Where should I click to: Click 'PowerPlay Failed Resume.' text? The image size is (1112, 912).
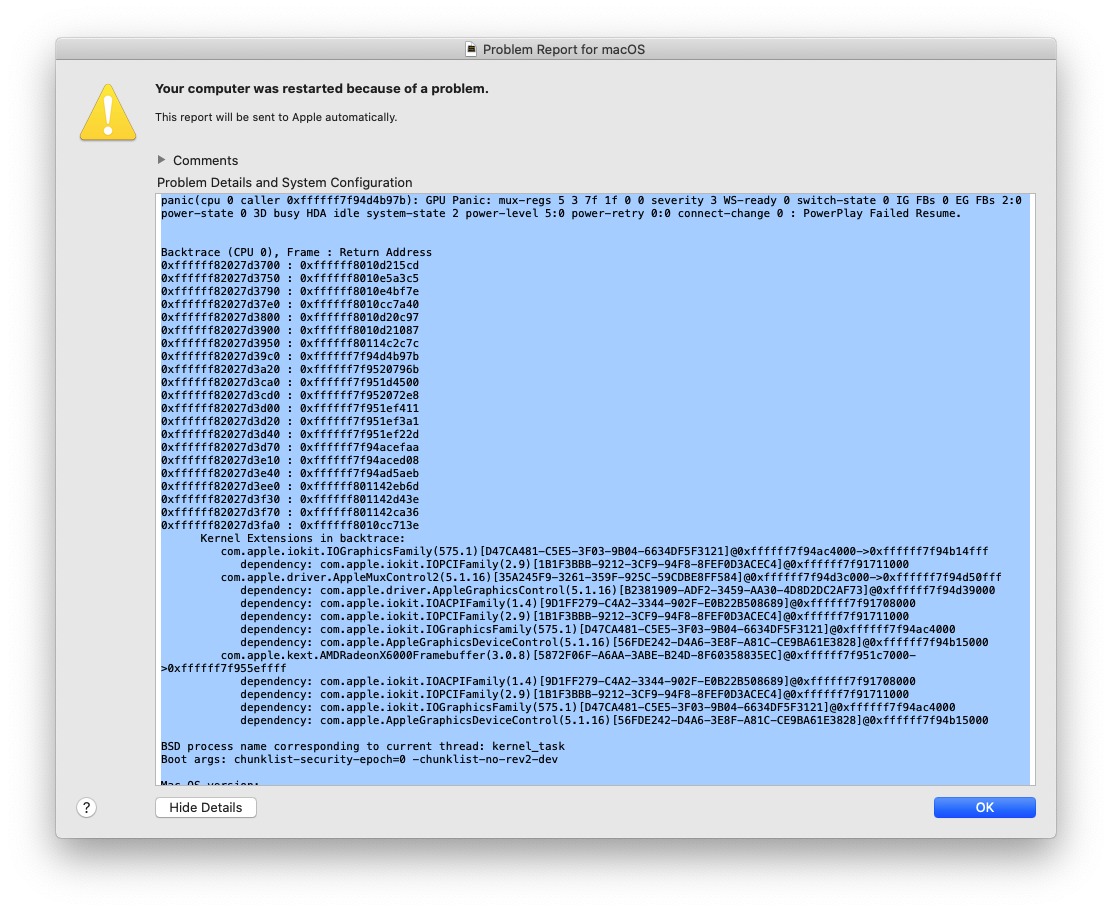tap(882, 213)
